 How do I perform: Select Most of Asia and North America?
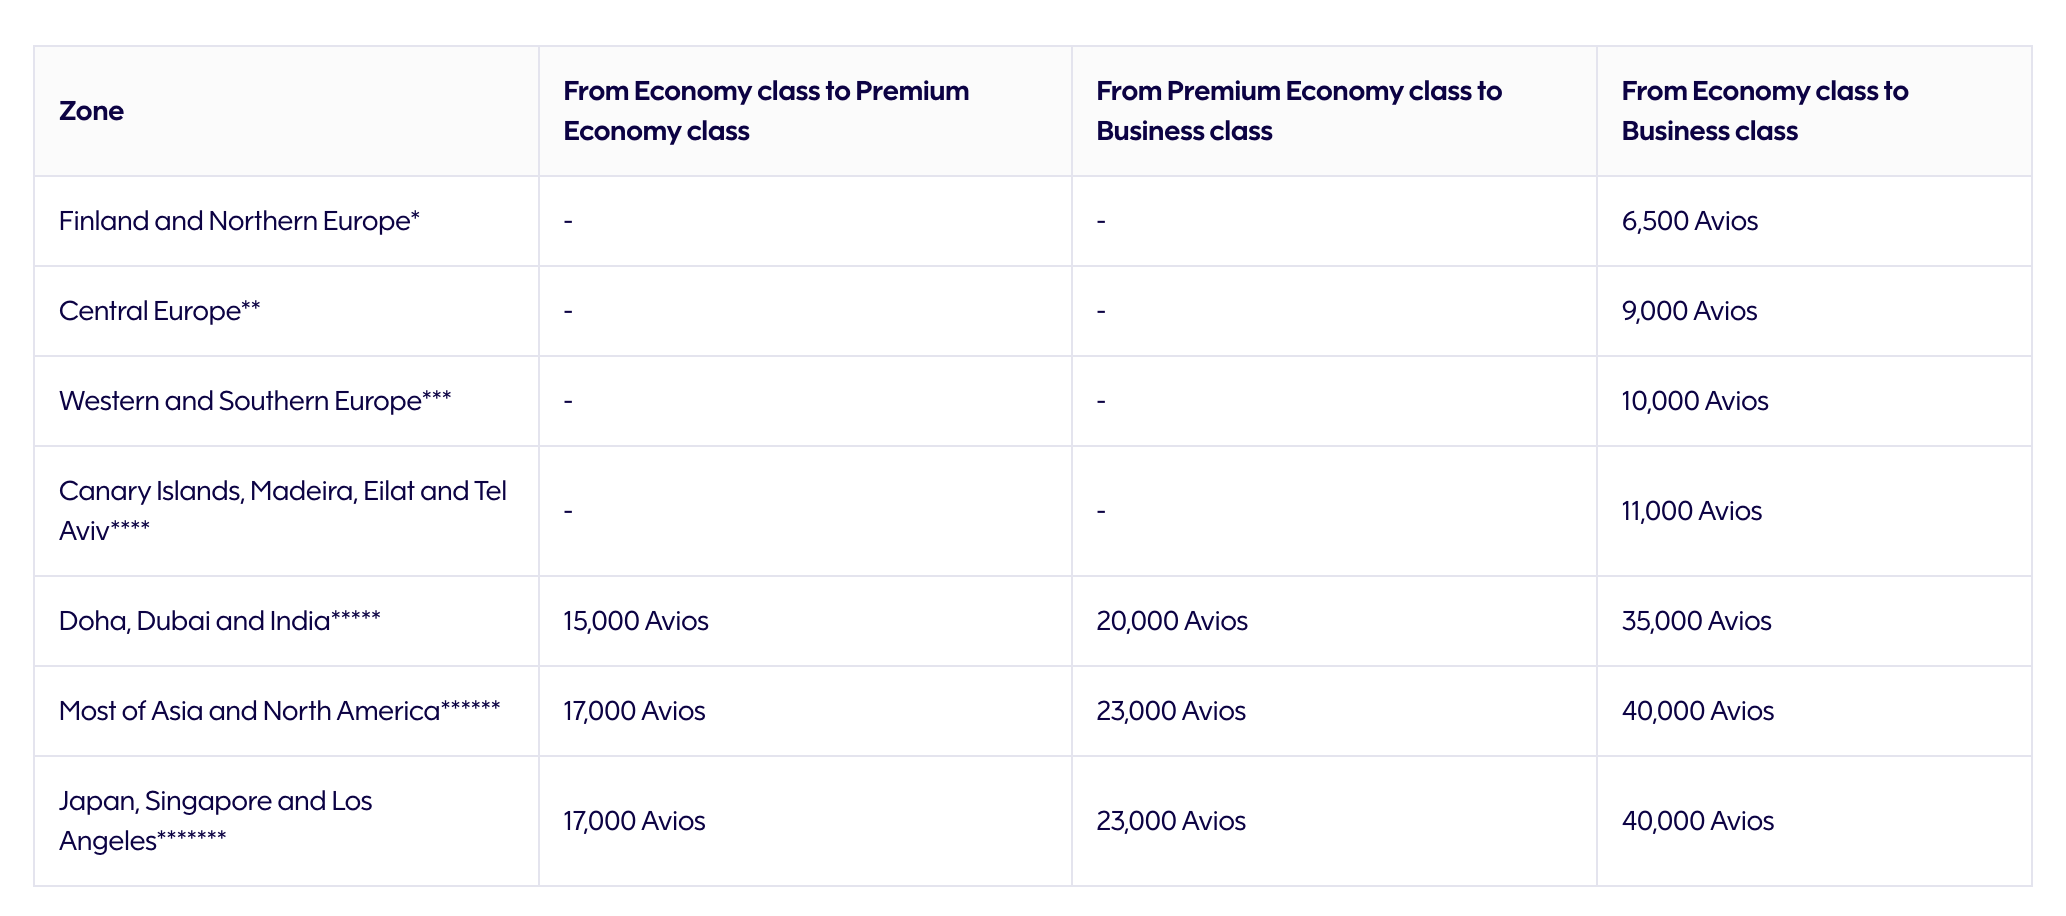[279, 711]
